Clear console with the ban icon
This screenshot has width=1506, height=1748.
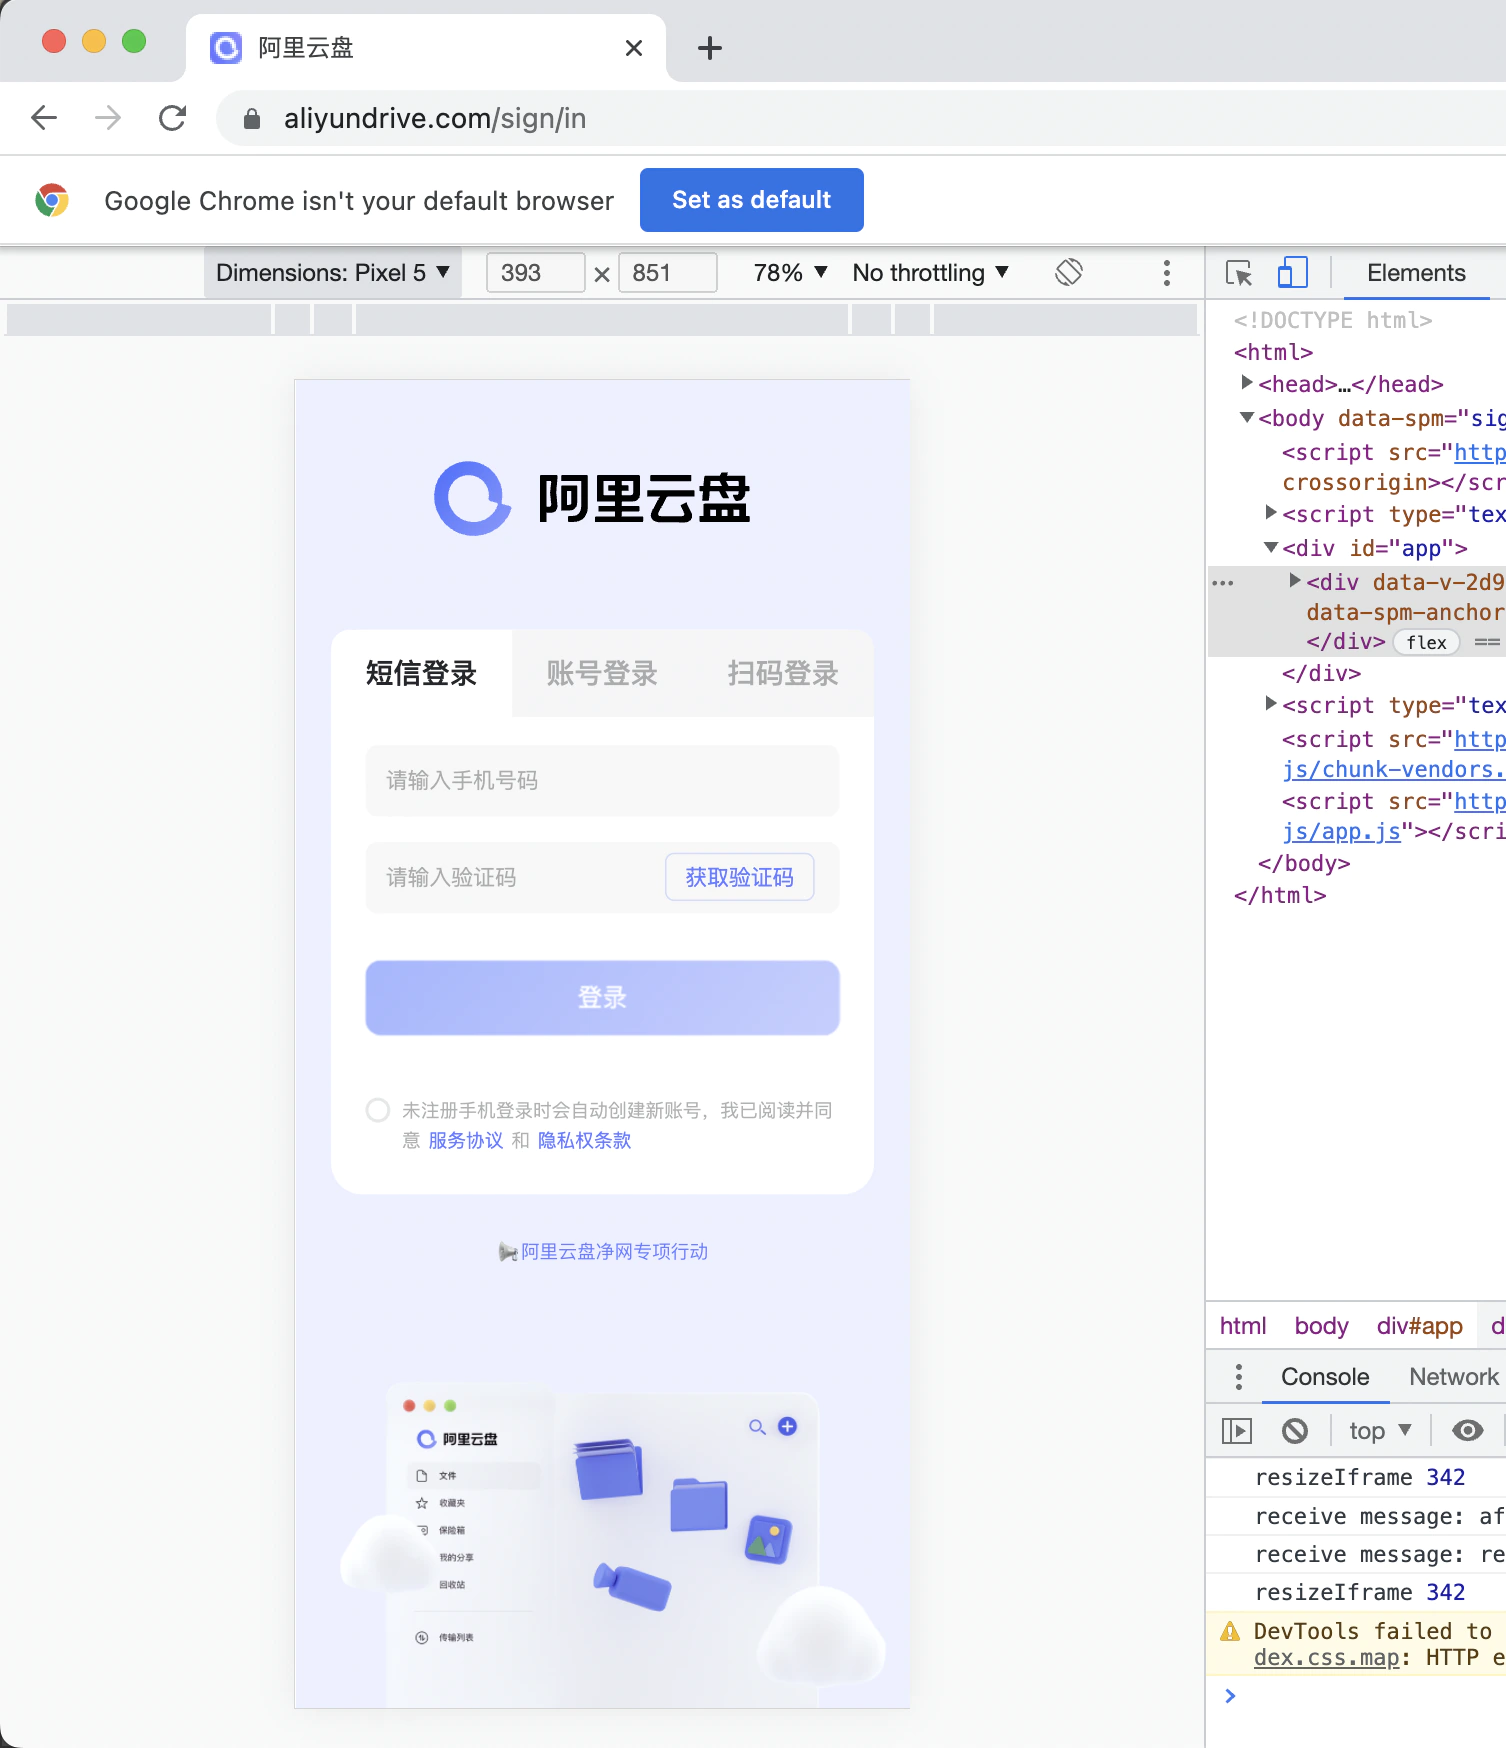tap(1295, 1431)
